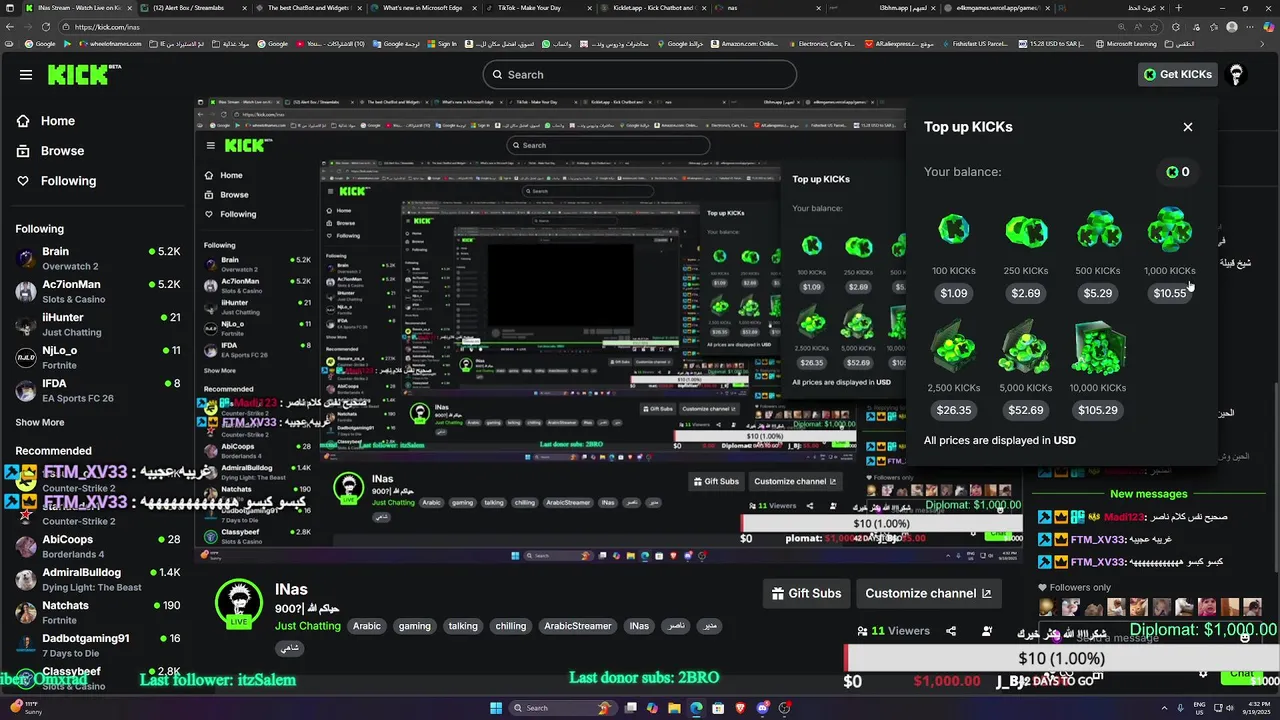Image resolution: width=1280 pixels, height=720 pixels.
Task: Select the ArabicStreamer tag
Action: click(577, 626)
